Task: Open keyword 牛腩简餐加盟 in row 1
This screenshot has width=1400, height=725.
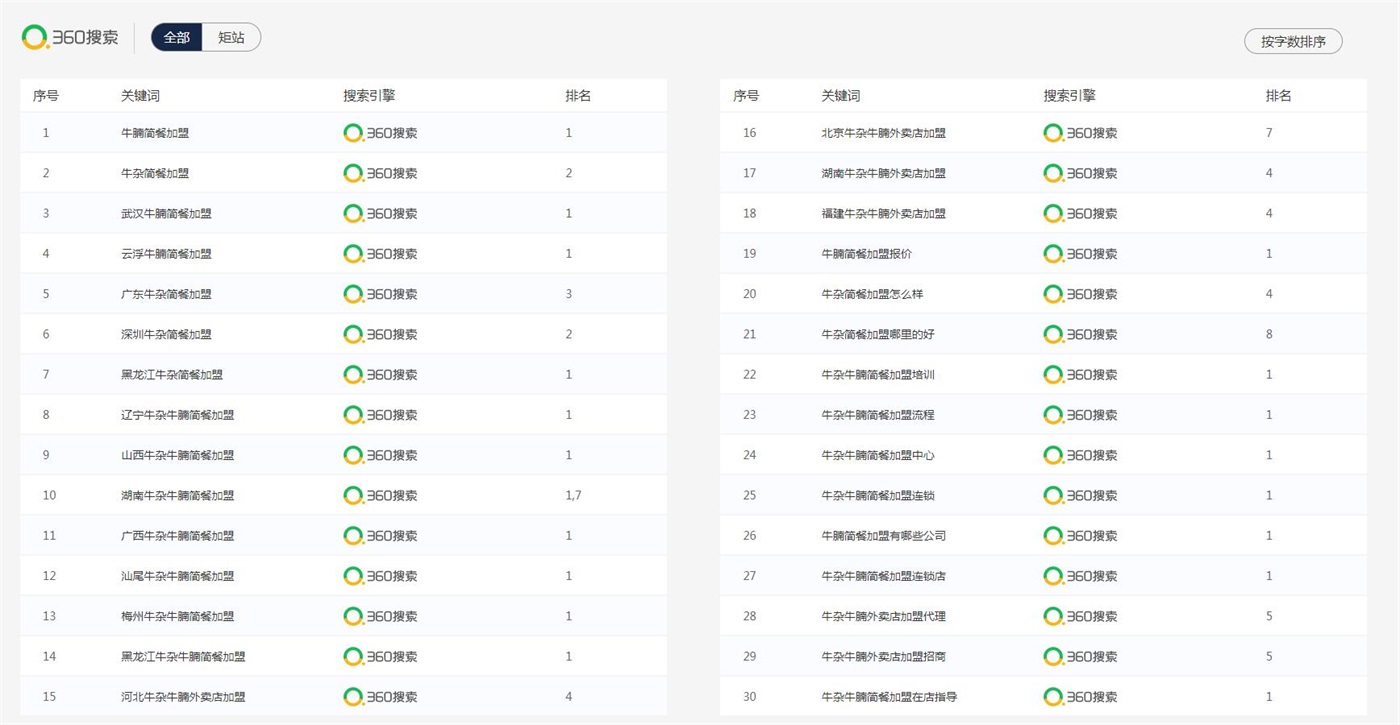Action: 155,133
